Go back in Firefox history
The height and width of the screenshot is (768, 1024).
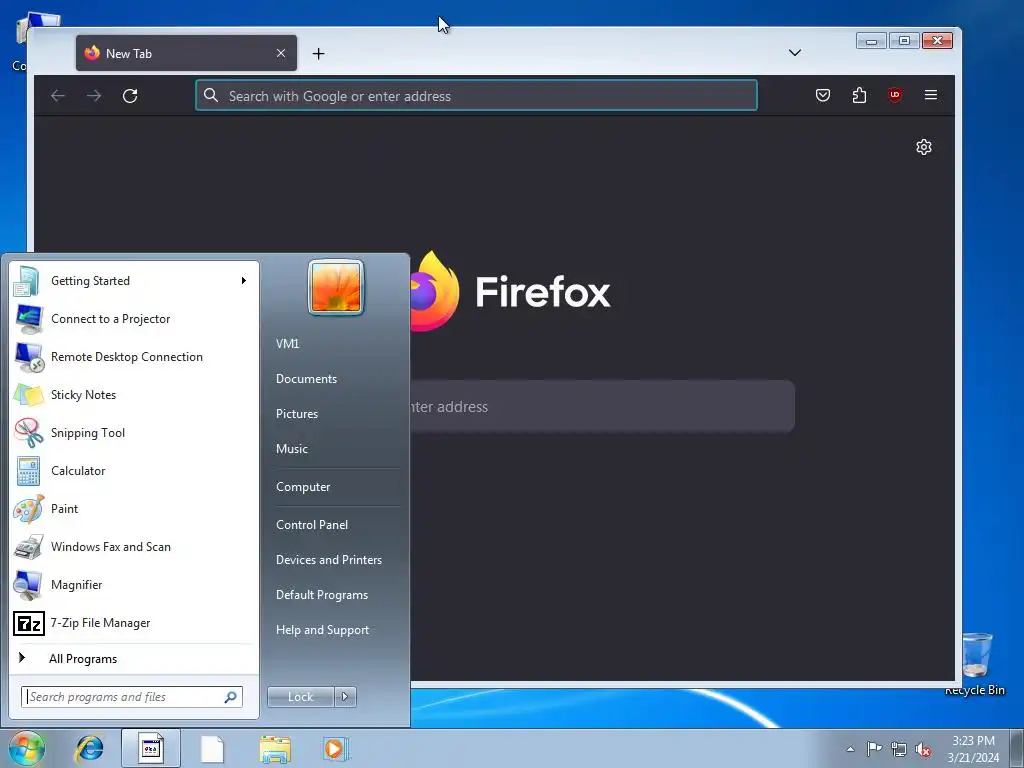coord(58,96)
